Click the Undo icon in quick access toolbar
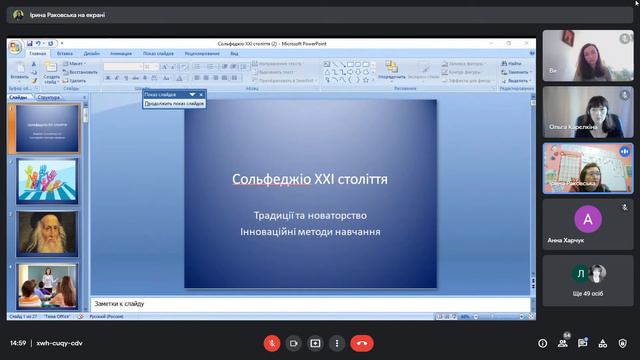Screen dimensions: 640x360 38,43
